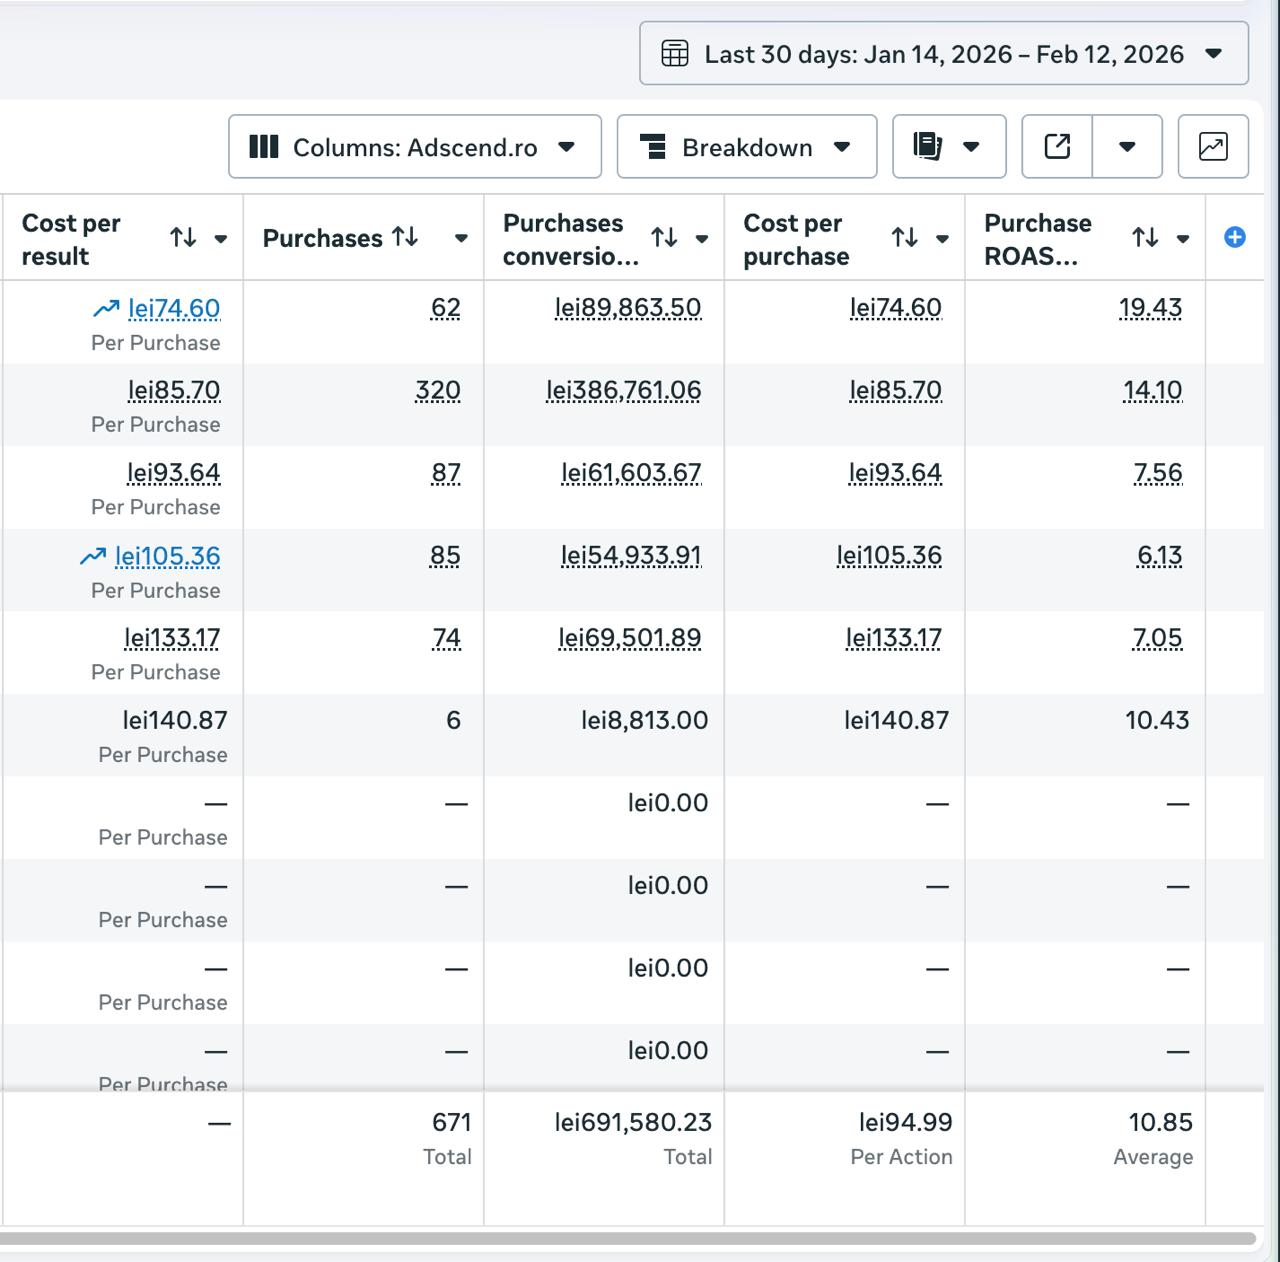Open the date range picker for Last 30 days
The image size is (1280, 1262).
click(944, 54)
